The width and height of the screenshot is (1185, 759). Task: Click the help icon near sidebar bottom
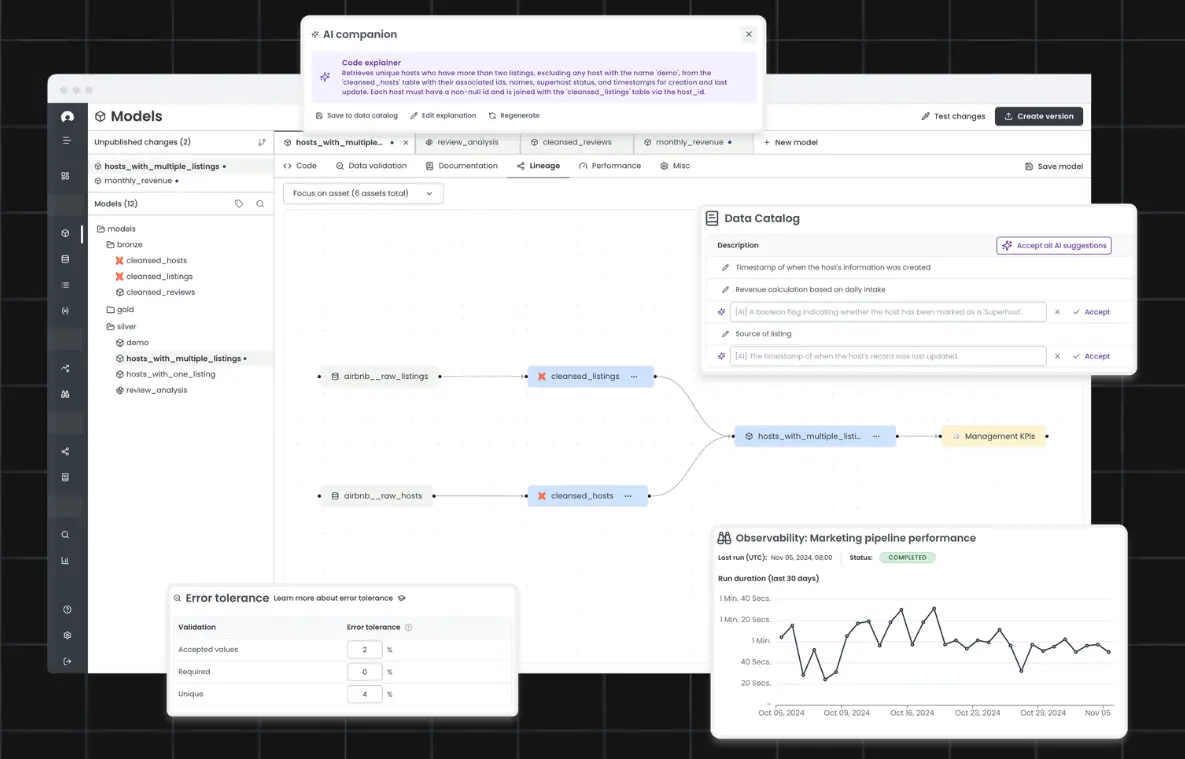pos(66,609)
